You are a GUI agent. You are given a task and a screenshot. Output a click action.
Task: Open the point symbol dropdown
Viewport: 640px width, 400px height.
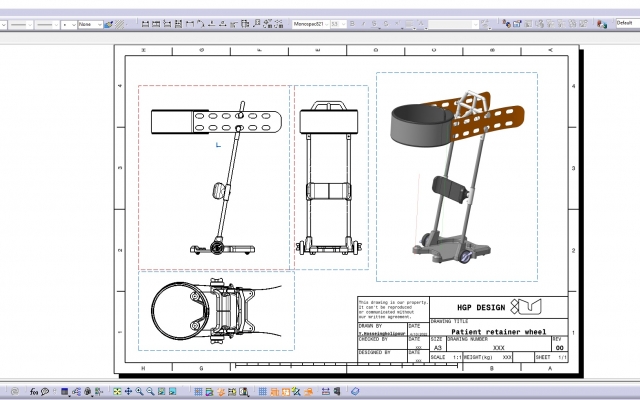point(69,24)
